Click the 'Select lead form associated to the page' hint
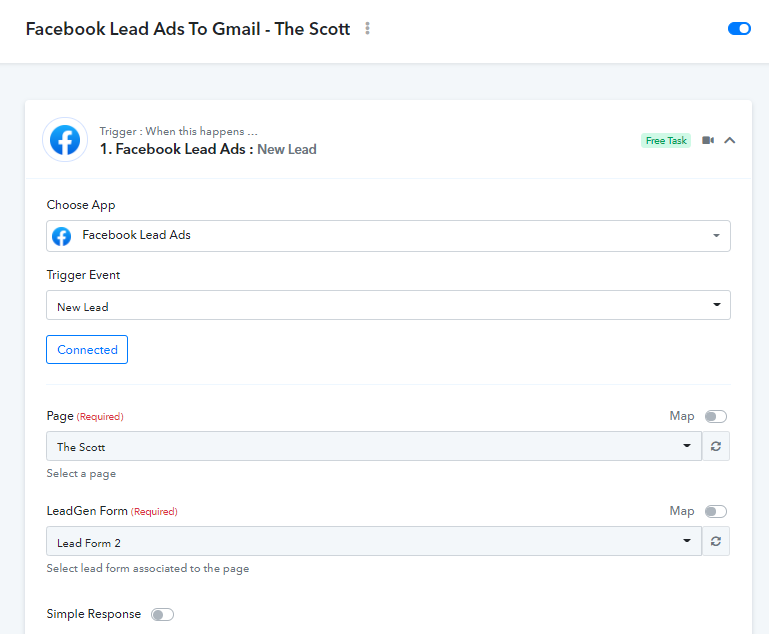769x634 pixels. tap(148, 568)
